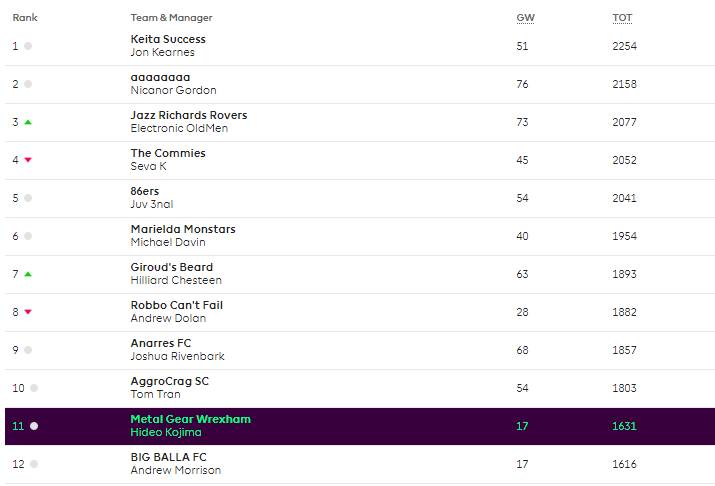Open Marielda Monstars team link
The width and height of the screenshot is (715, 486).
pos(183,229)
